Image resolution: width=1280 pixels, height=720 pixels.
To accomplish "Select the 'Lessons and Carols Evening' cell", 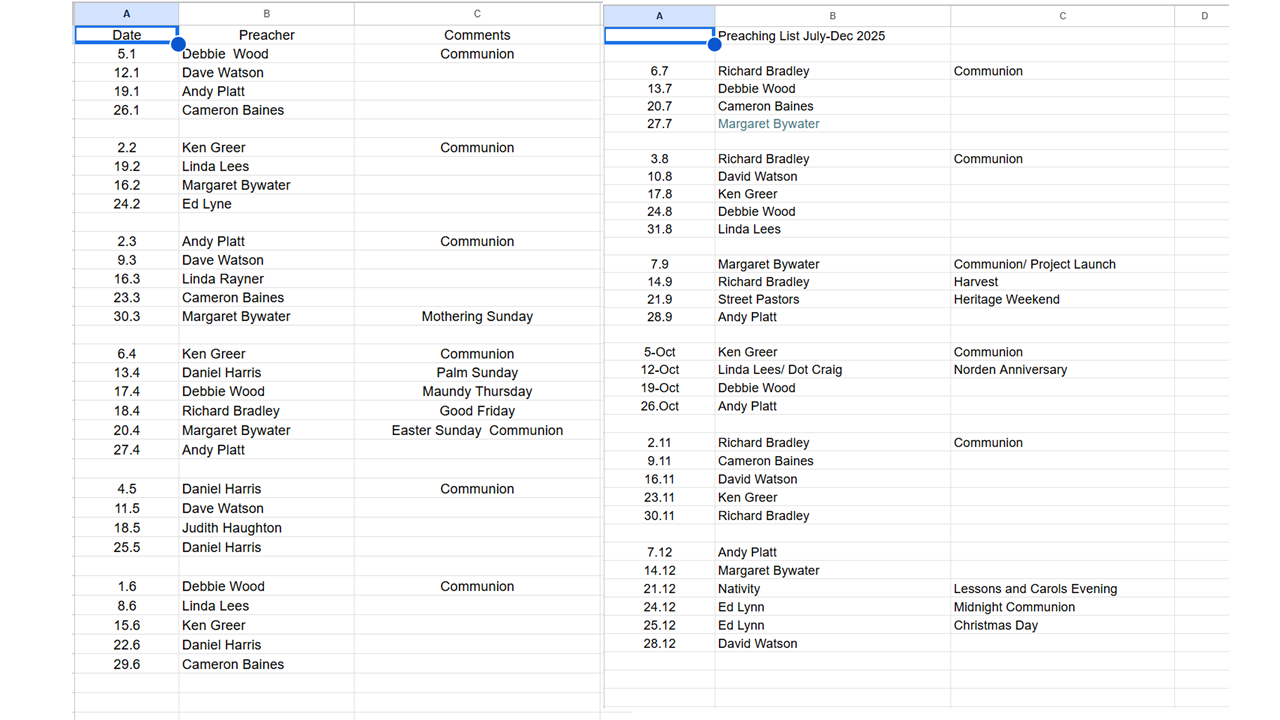I will (1062, 589).
